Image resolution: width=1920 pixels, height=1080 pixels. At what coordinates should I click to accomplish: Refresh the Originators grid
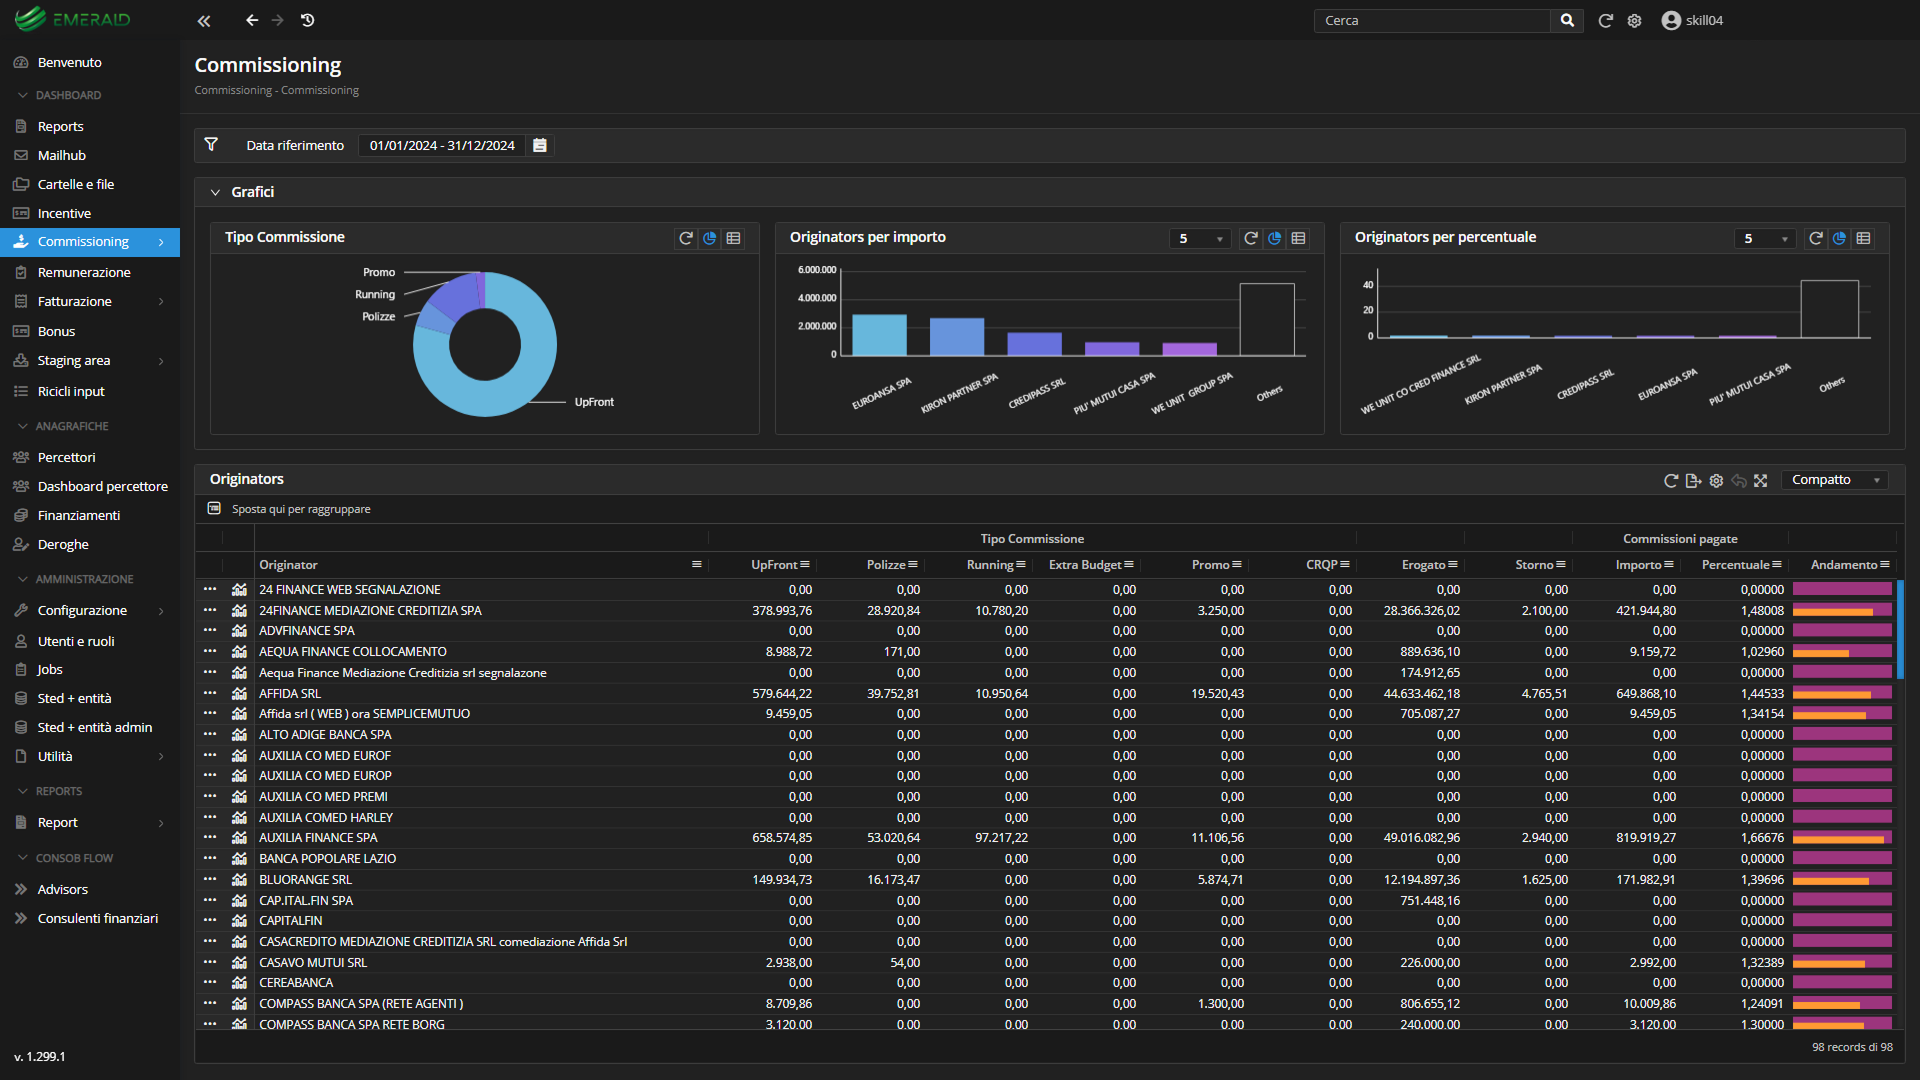pos(1670,480)
